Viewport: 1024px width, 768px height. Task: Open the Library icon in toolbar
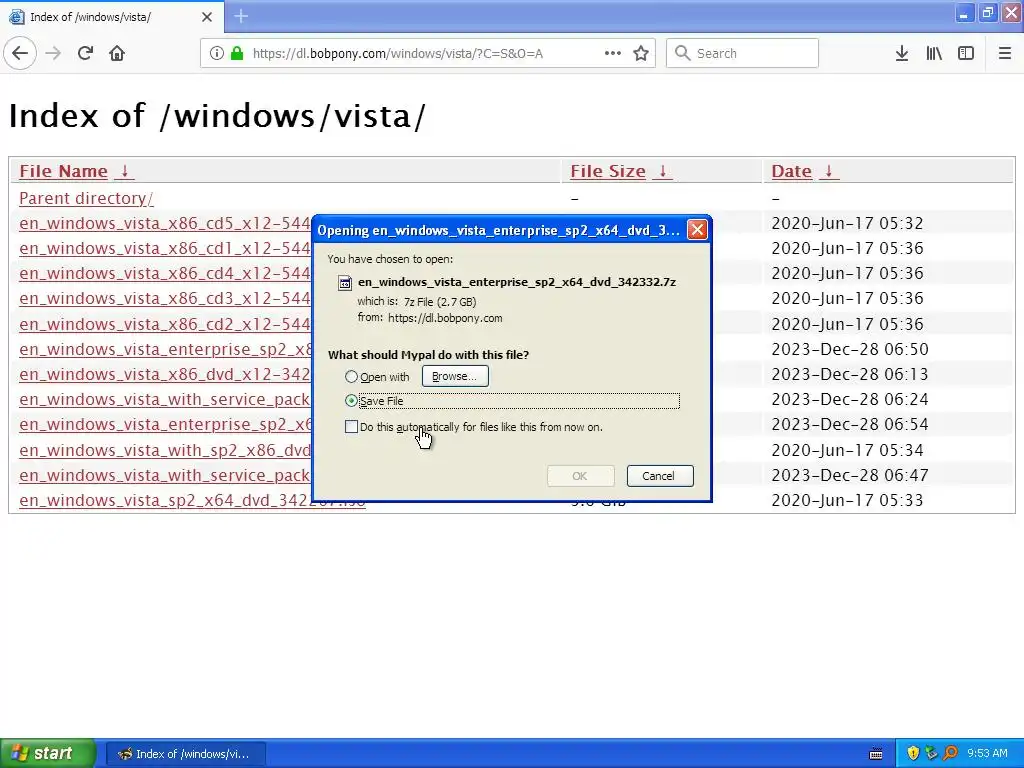click(934, 53)
